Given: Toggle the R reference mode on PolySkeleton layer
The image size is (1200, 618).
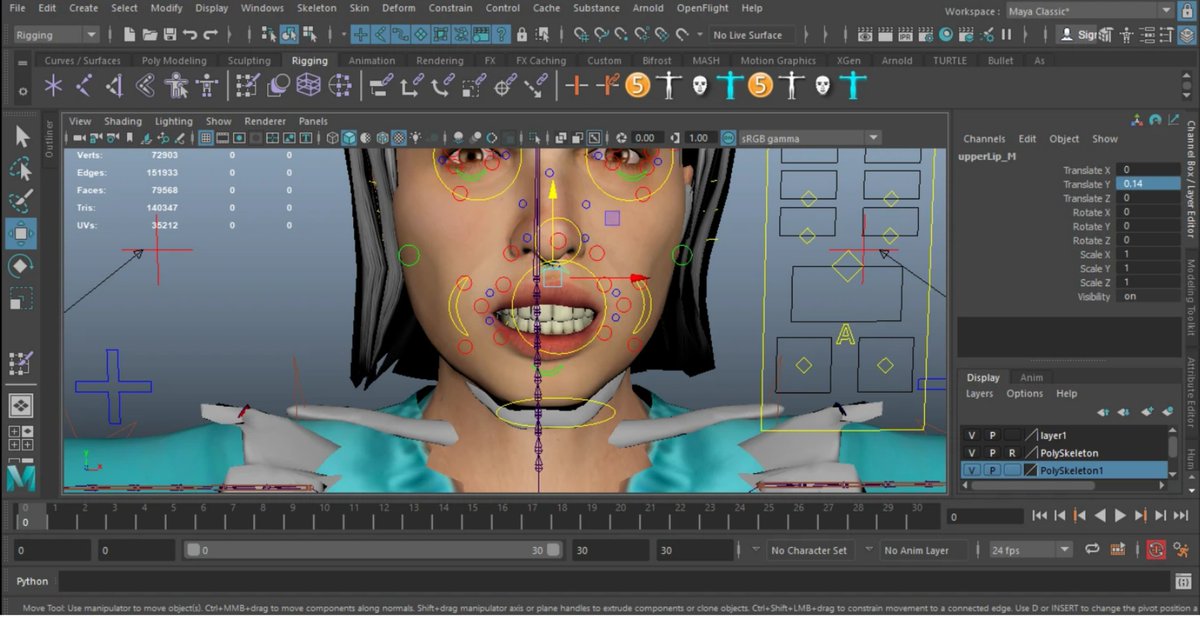Looking at the screenshot, I should (x=1012, y=453).
